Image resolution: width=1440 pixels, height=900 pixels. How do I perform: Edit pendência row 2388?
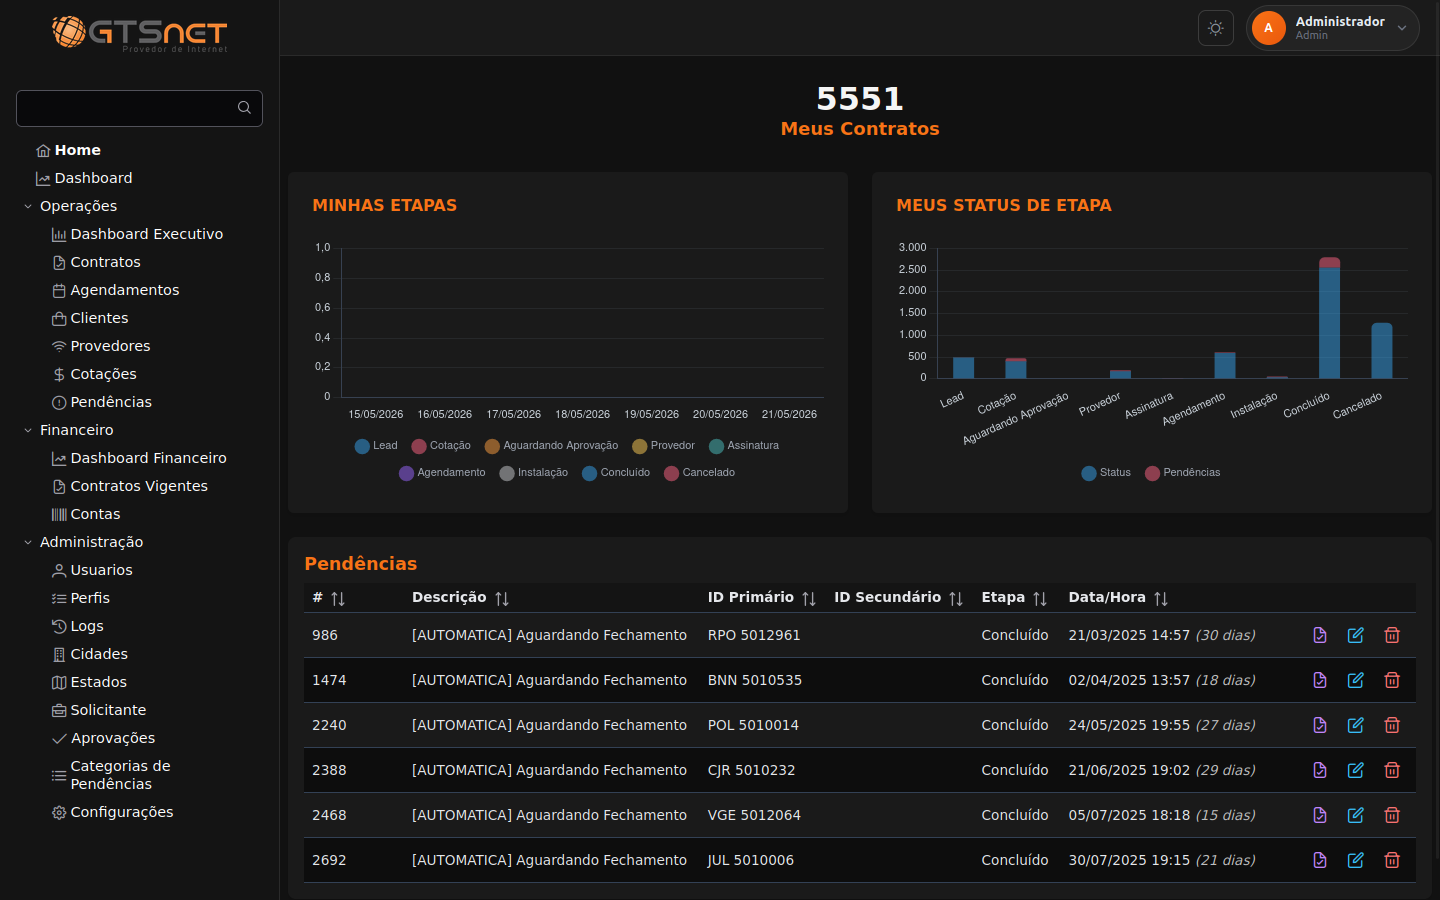1356,770
